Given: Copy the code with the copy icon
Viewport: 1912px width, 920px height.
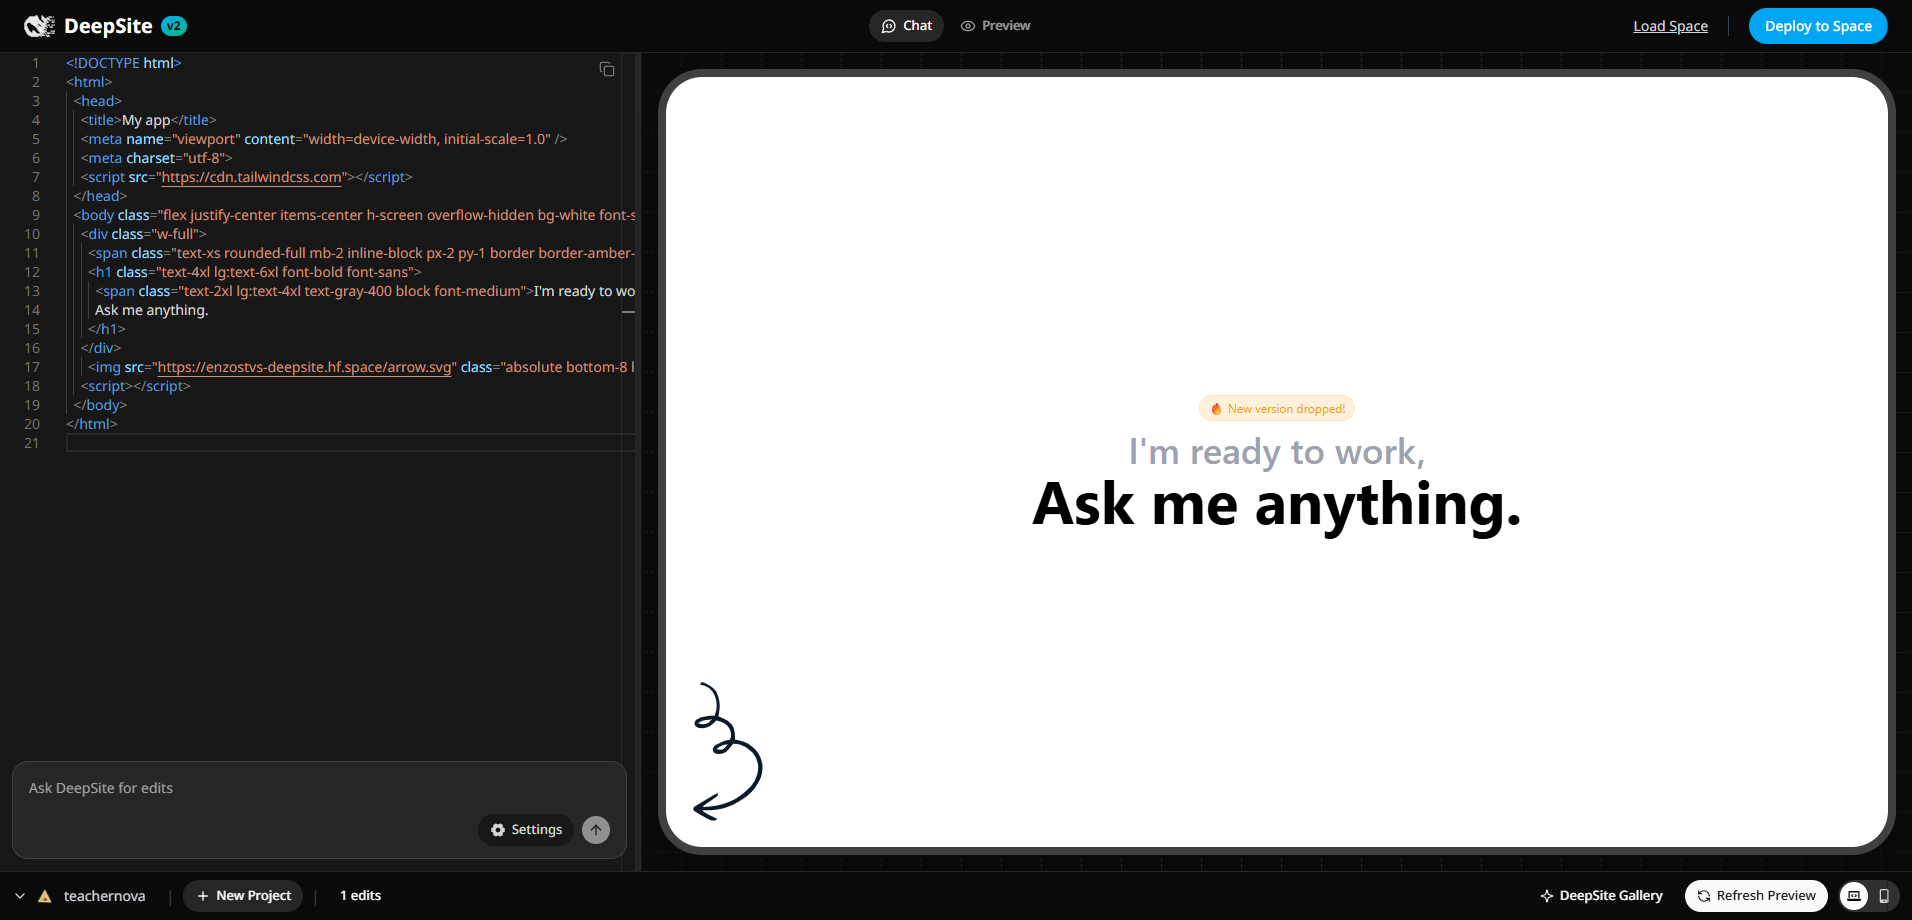Looking at the screenshot, I should coord(607,69).
